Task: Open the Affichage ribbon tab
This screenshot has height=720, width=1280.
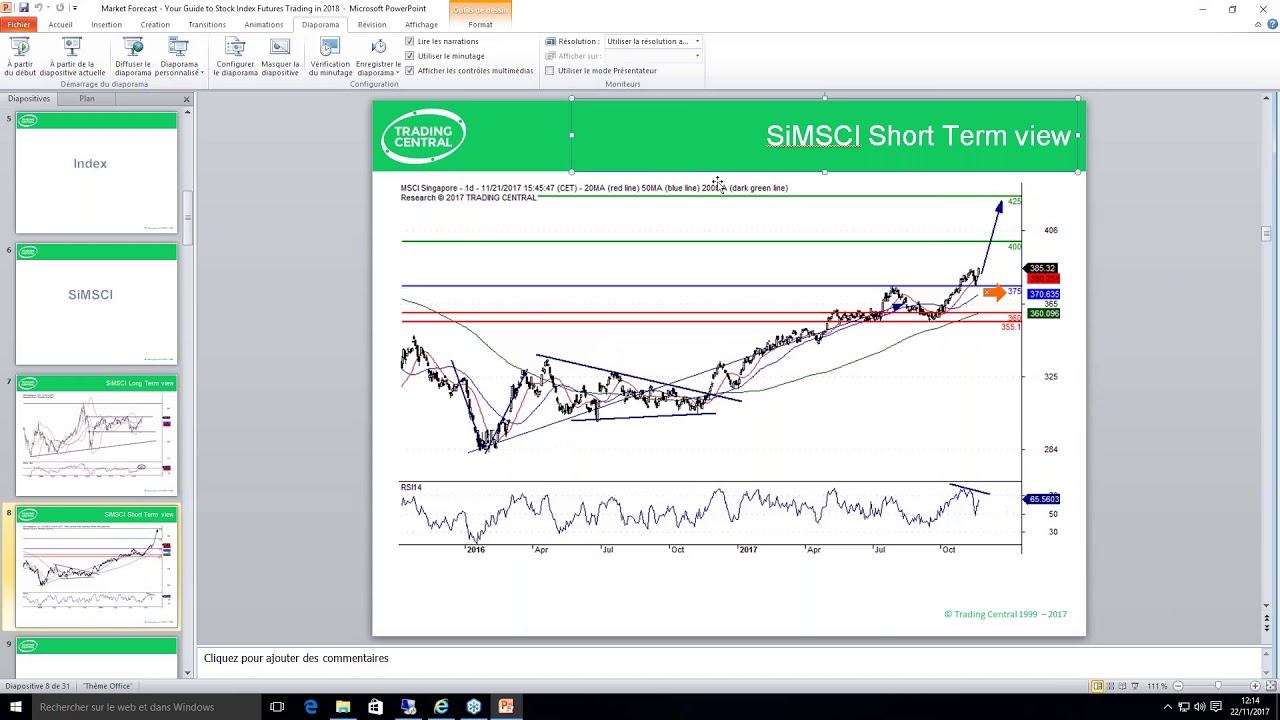Action: point(421,24)
